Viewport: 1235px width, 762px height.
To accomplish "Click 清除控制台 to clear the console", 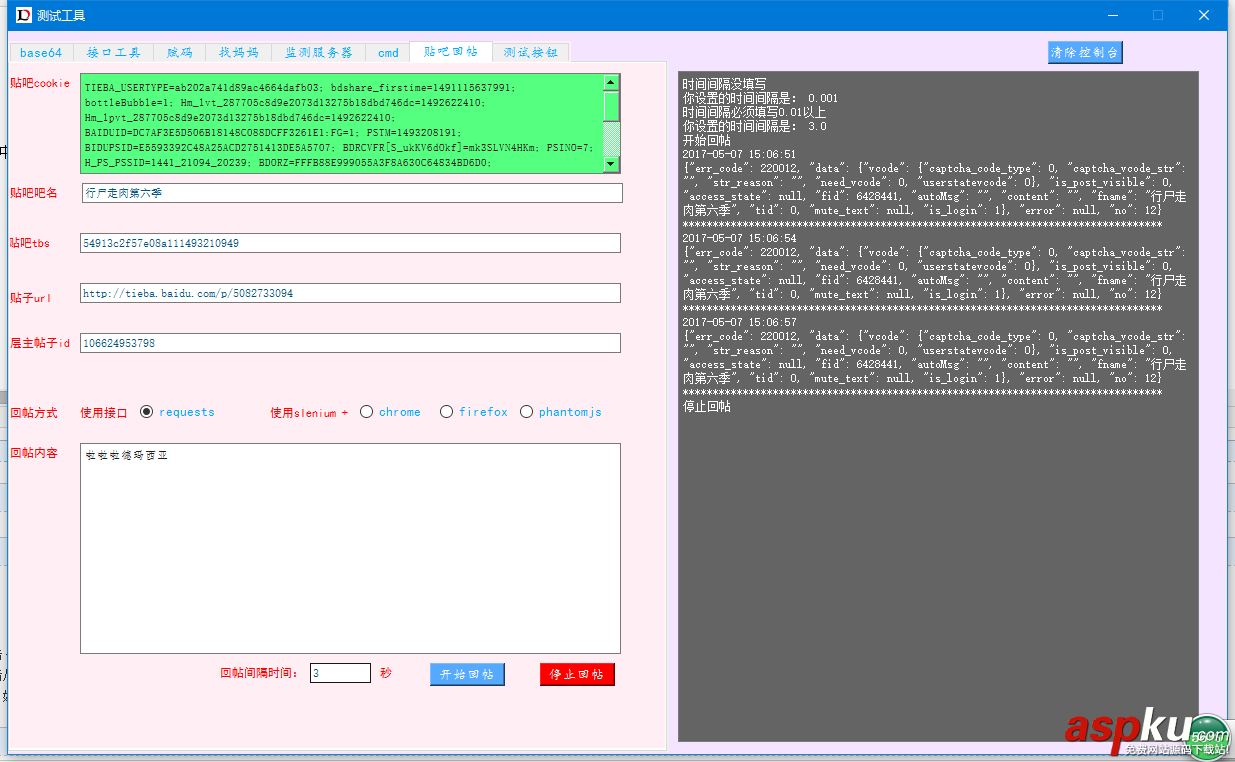I will coord(1085,51).
